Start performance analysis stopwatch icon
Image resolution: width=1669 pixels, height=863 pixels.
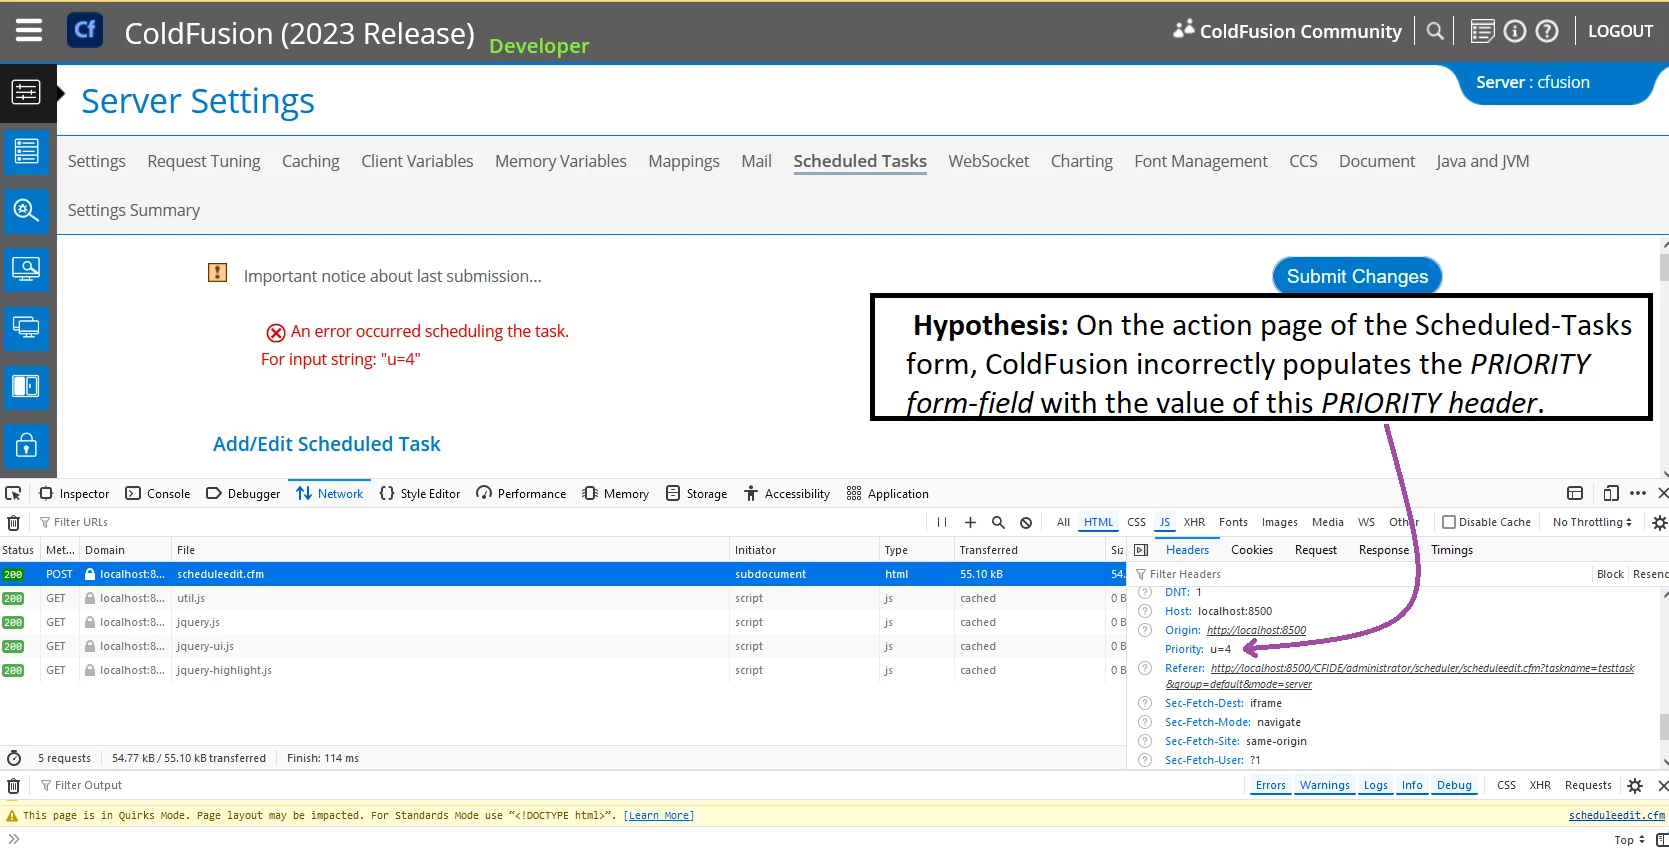[x=14, y=758]
